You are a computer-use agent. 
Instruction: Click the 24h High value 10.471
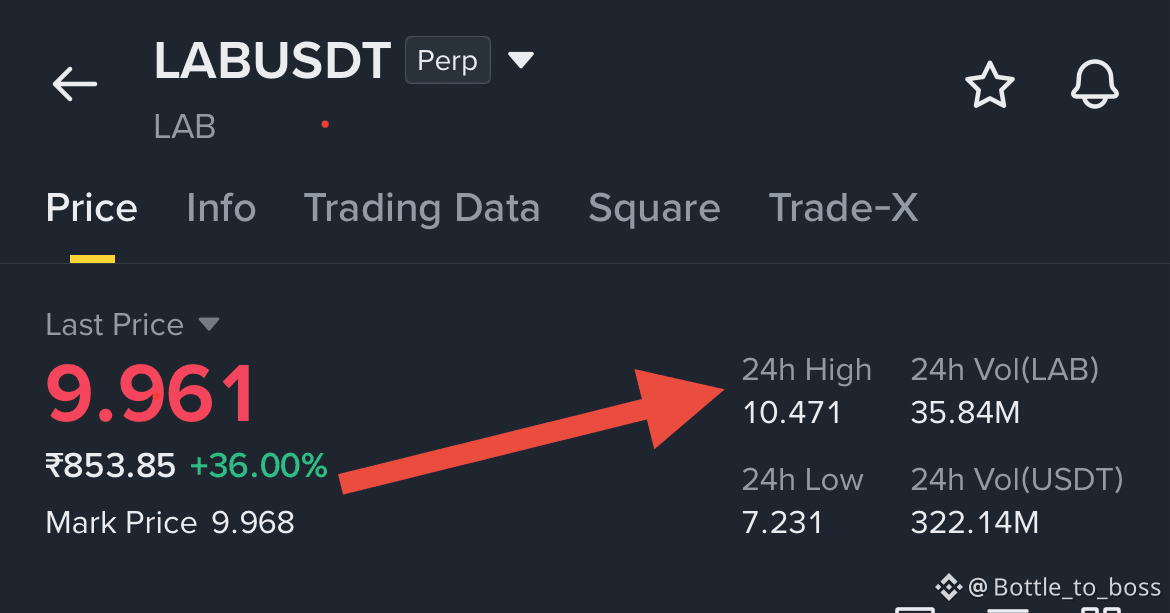pos(792,412)
